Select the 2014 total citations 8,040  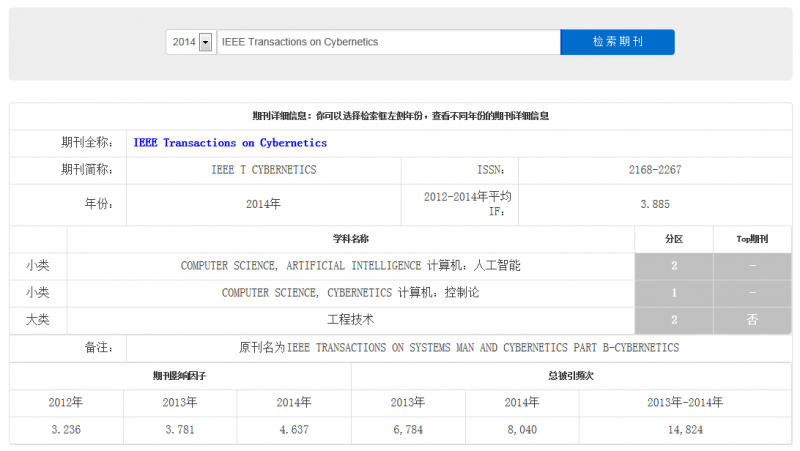pos(522,430)
